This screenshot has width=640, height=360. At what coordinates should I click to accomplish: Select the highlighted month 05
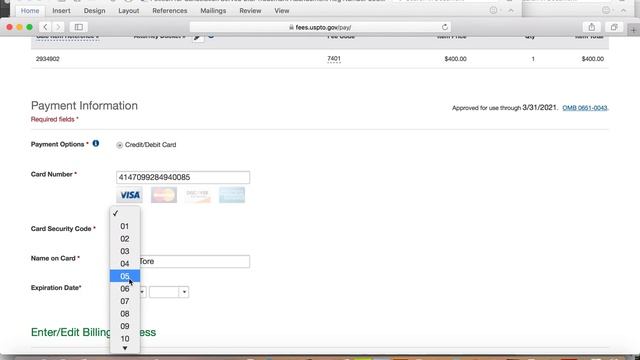125,276
